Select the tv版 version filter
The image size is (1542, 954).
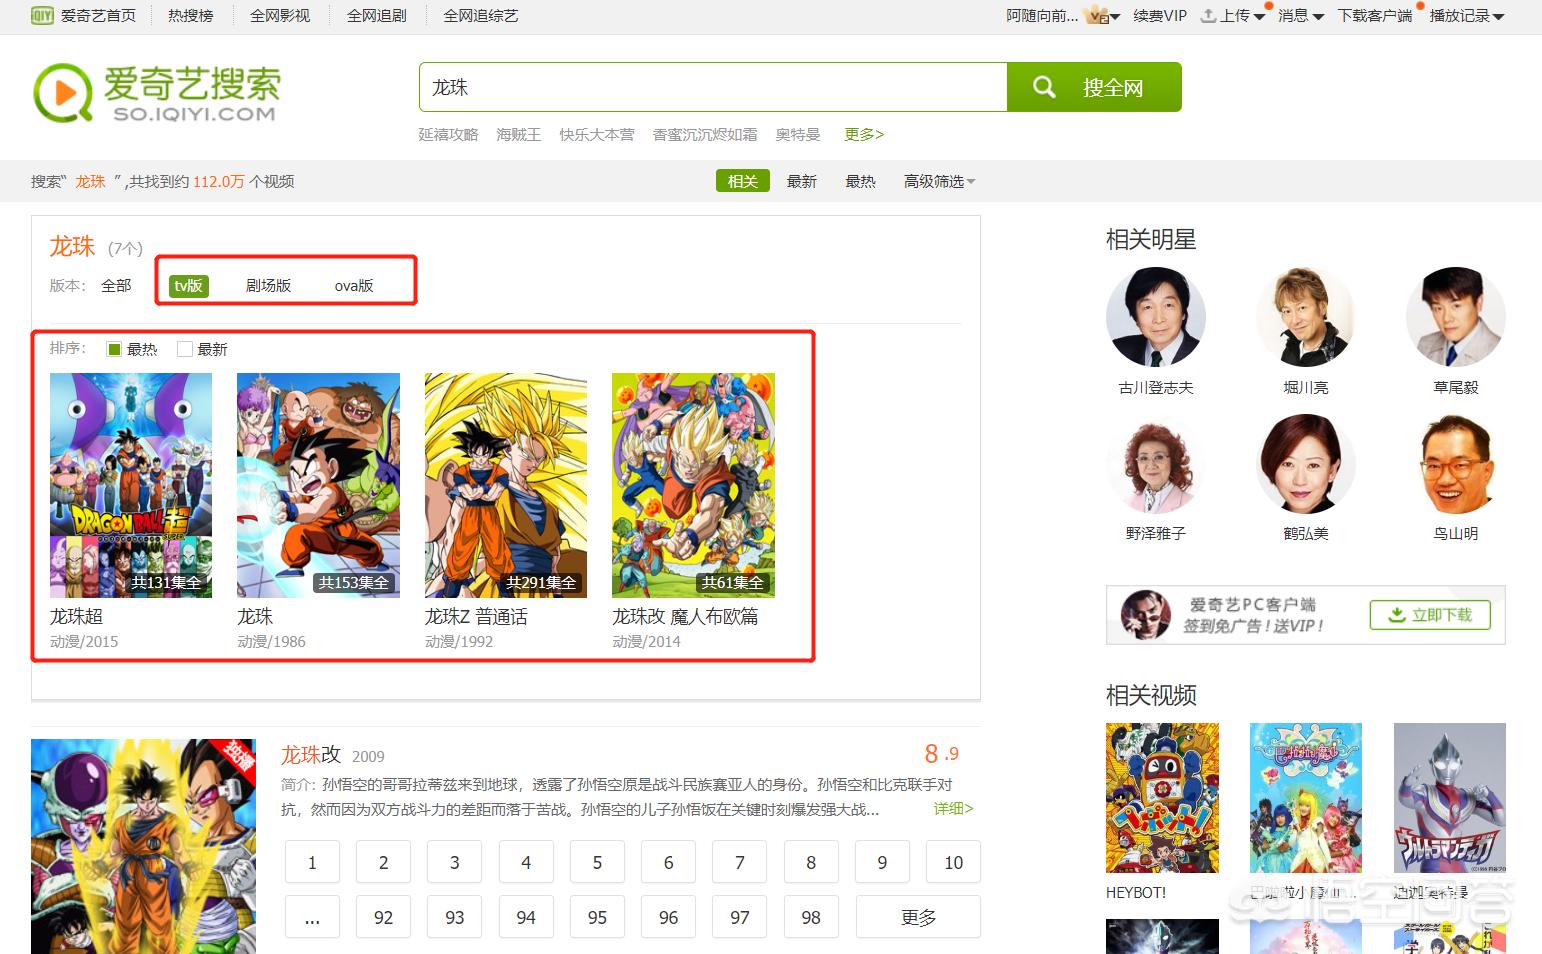(188, 285)
